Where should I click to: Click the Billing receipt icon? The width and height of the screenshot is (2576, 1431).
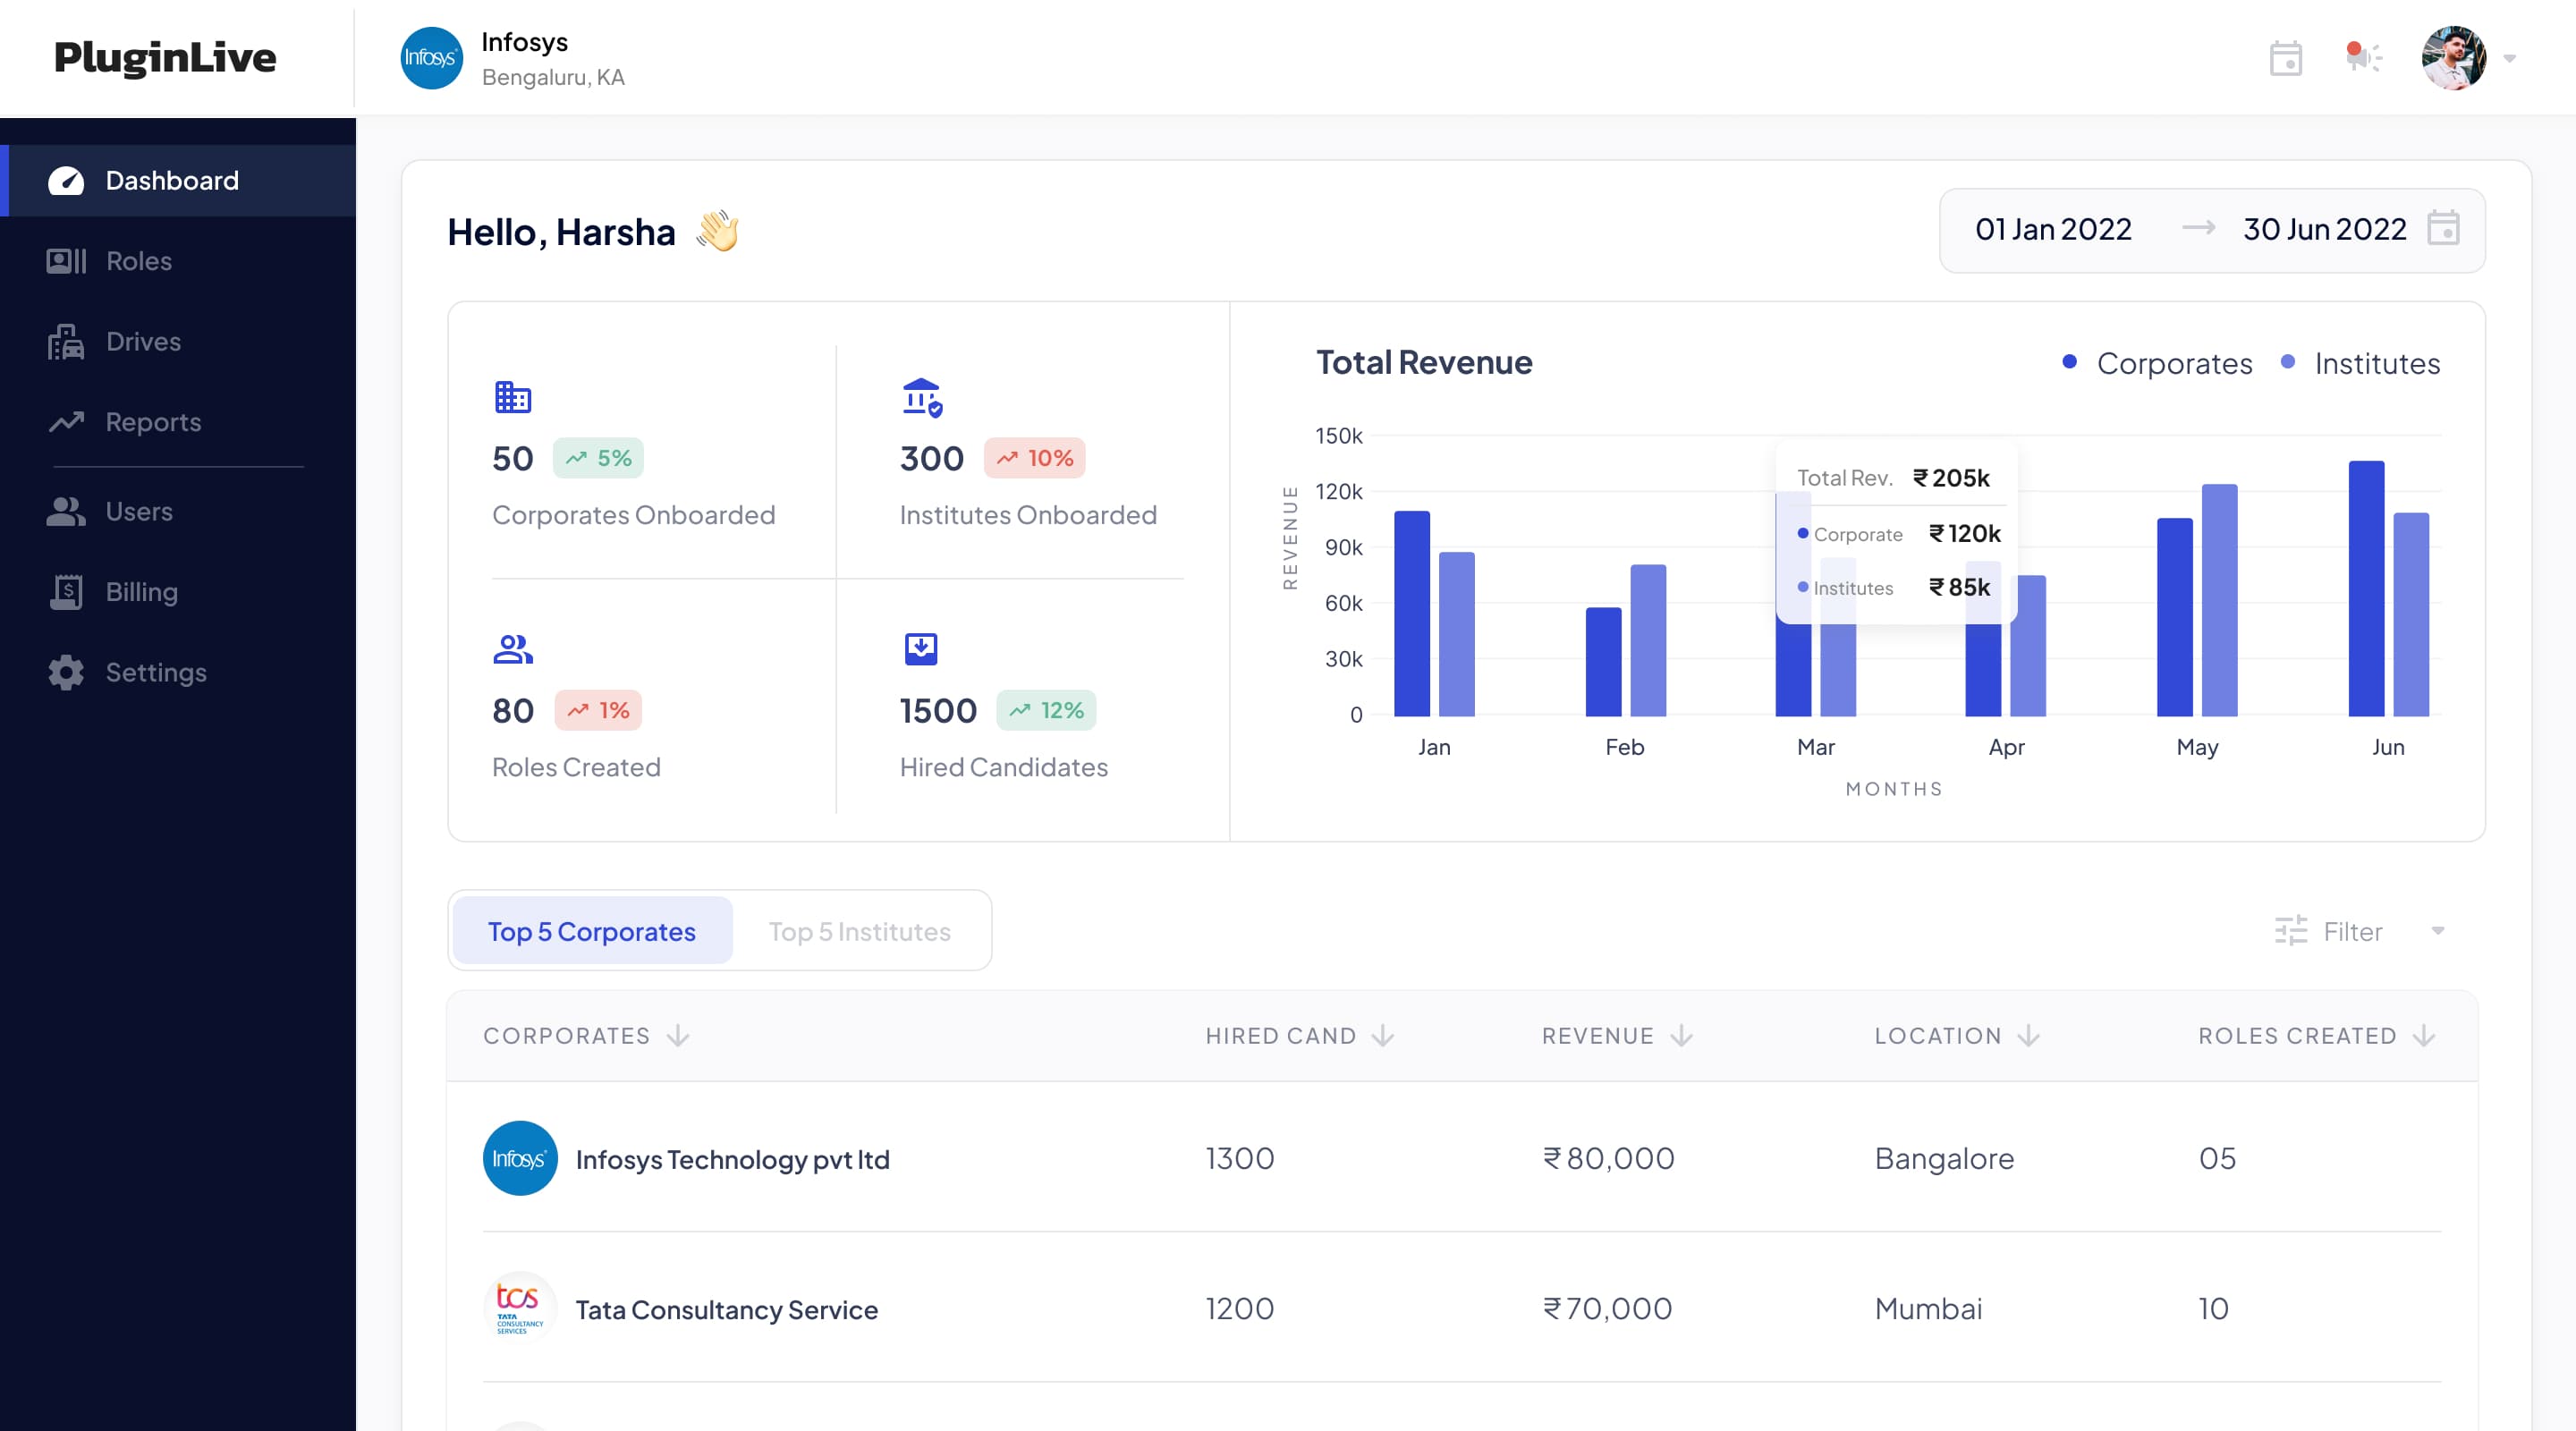pyautogui.click(x=66, y=592)
